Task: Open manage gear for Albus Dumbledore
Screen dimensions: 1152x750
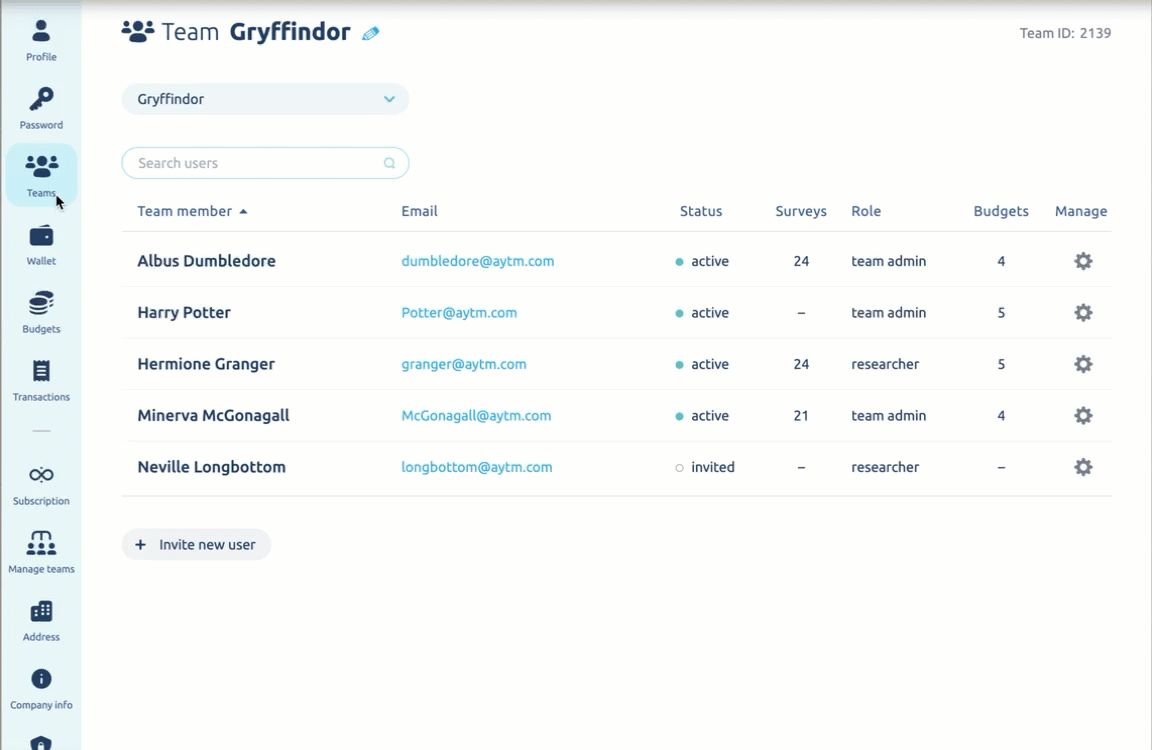Action: click(x=1082, y=261)
